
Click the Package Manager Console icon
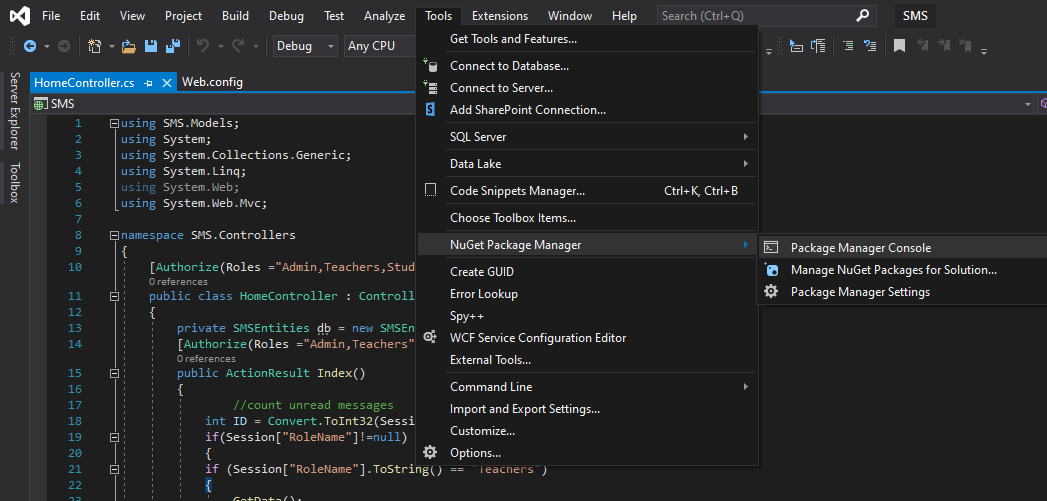click(771, 247)
